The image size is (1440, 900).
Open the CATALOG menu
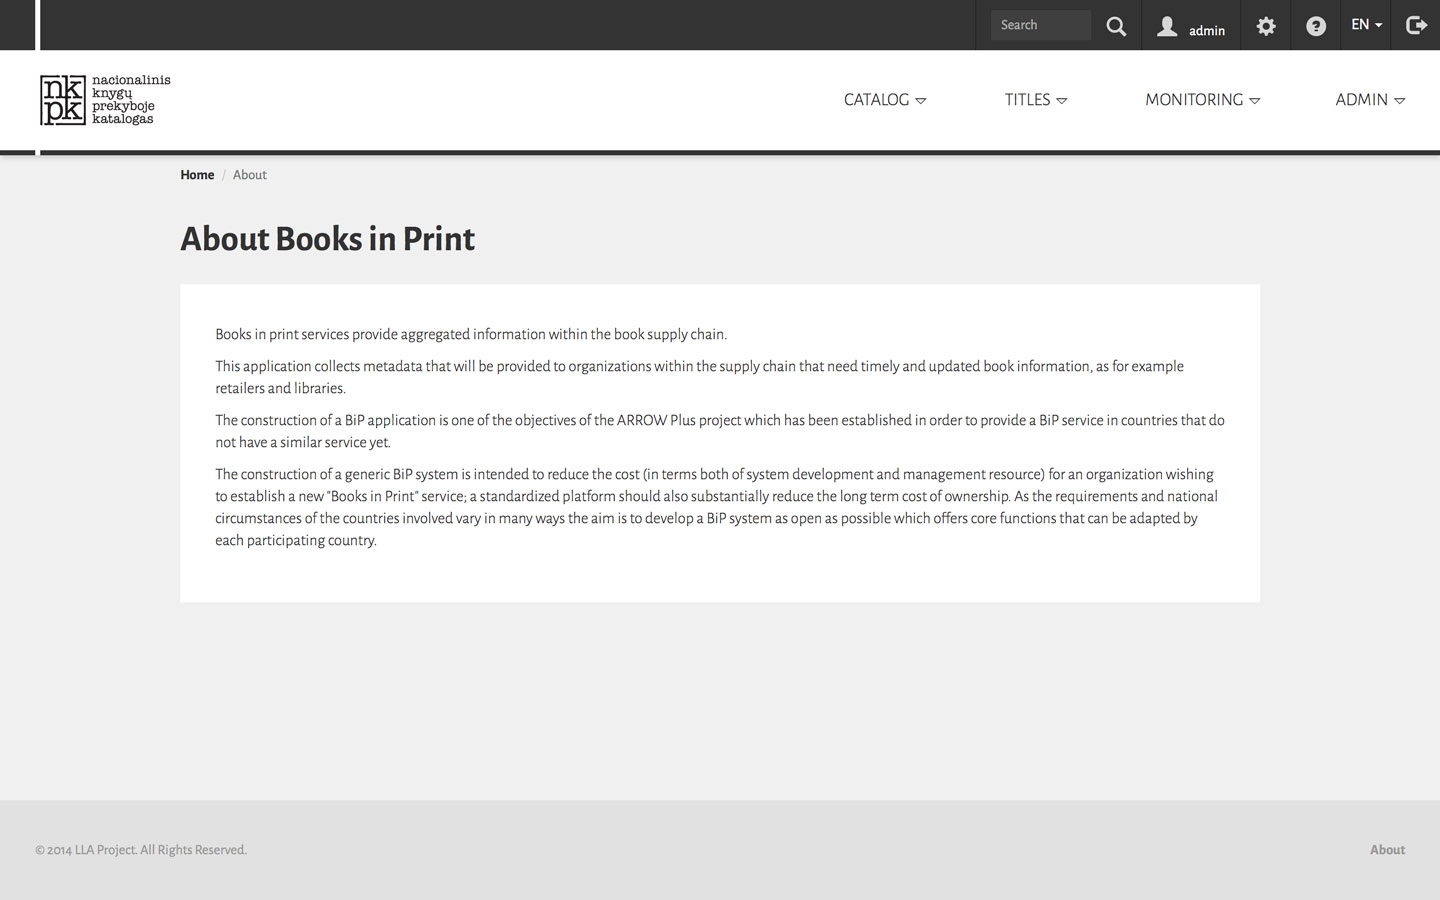885,100
